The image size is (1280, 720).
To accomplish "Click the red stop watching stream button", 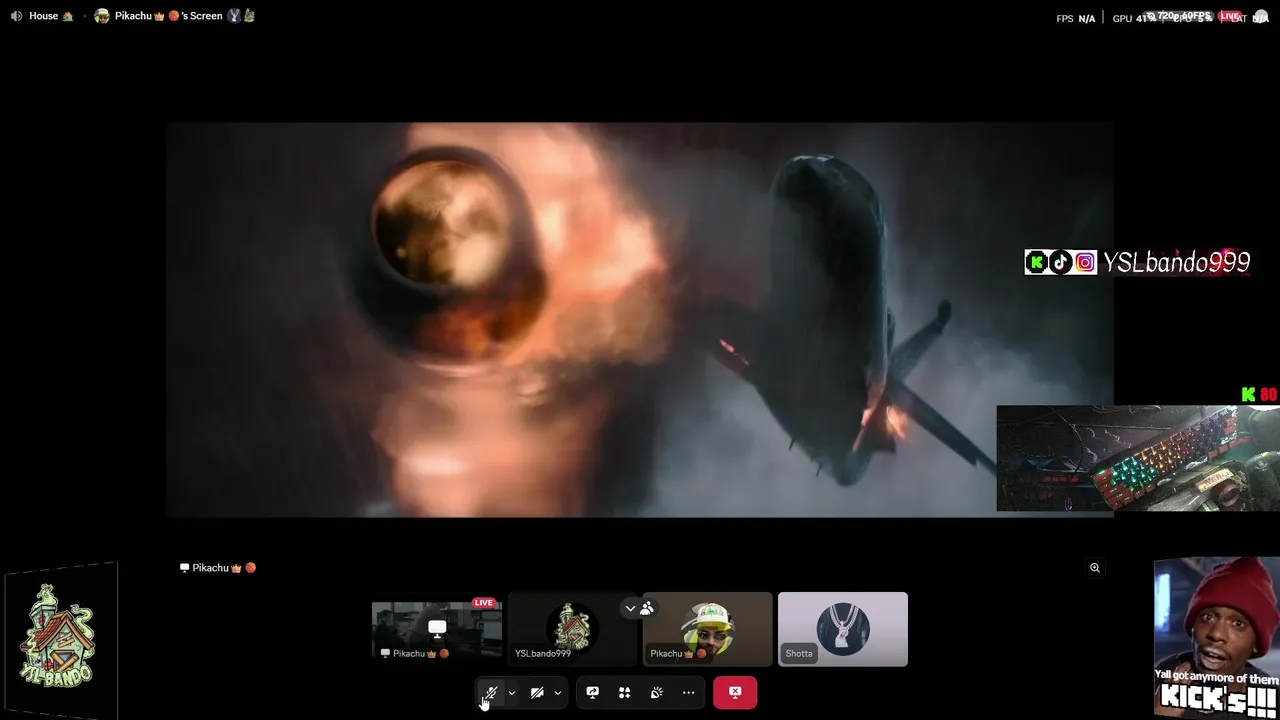I will tap(735, 692).
